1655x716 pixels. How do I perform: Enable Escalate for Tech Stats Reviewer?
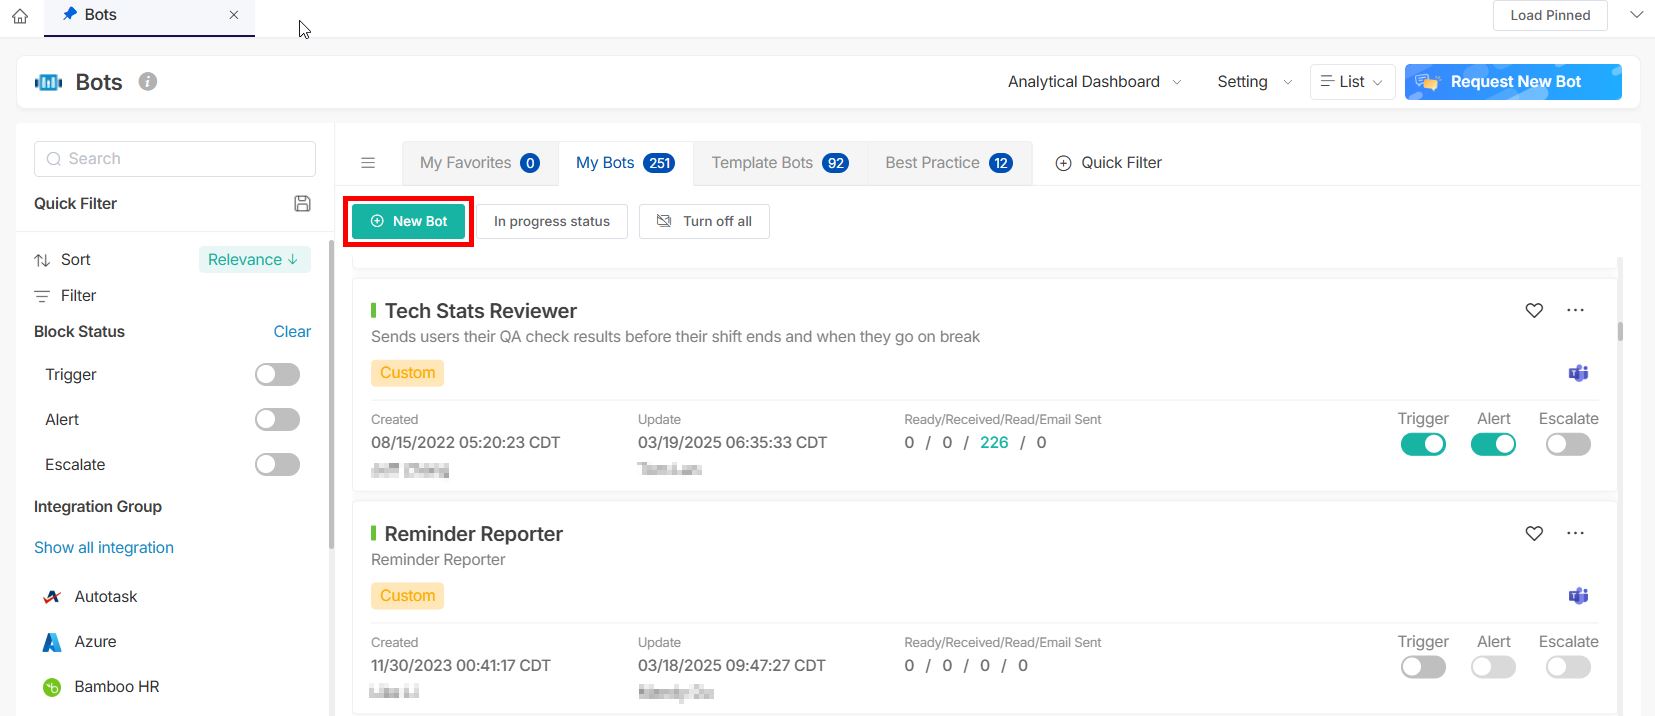click(1567, 445)
